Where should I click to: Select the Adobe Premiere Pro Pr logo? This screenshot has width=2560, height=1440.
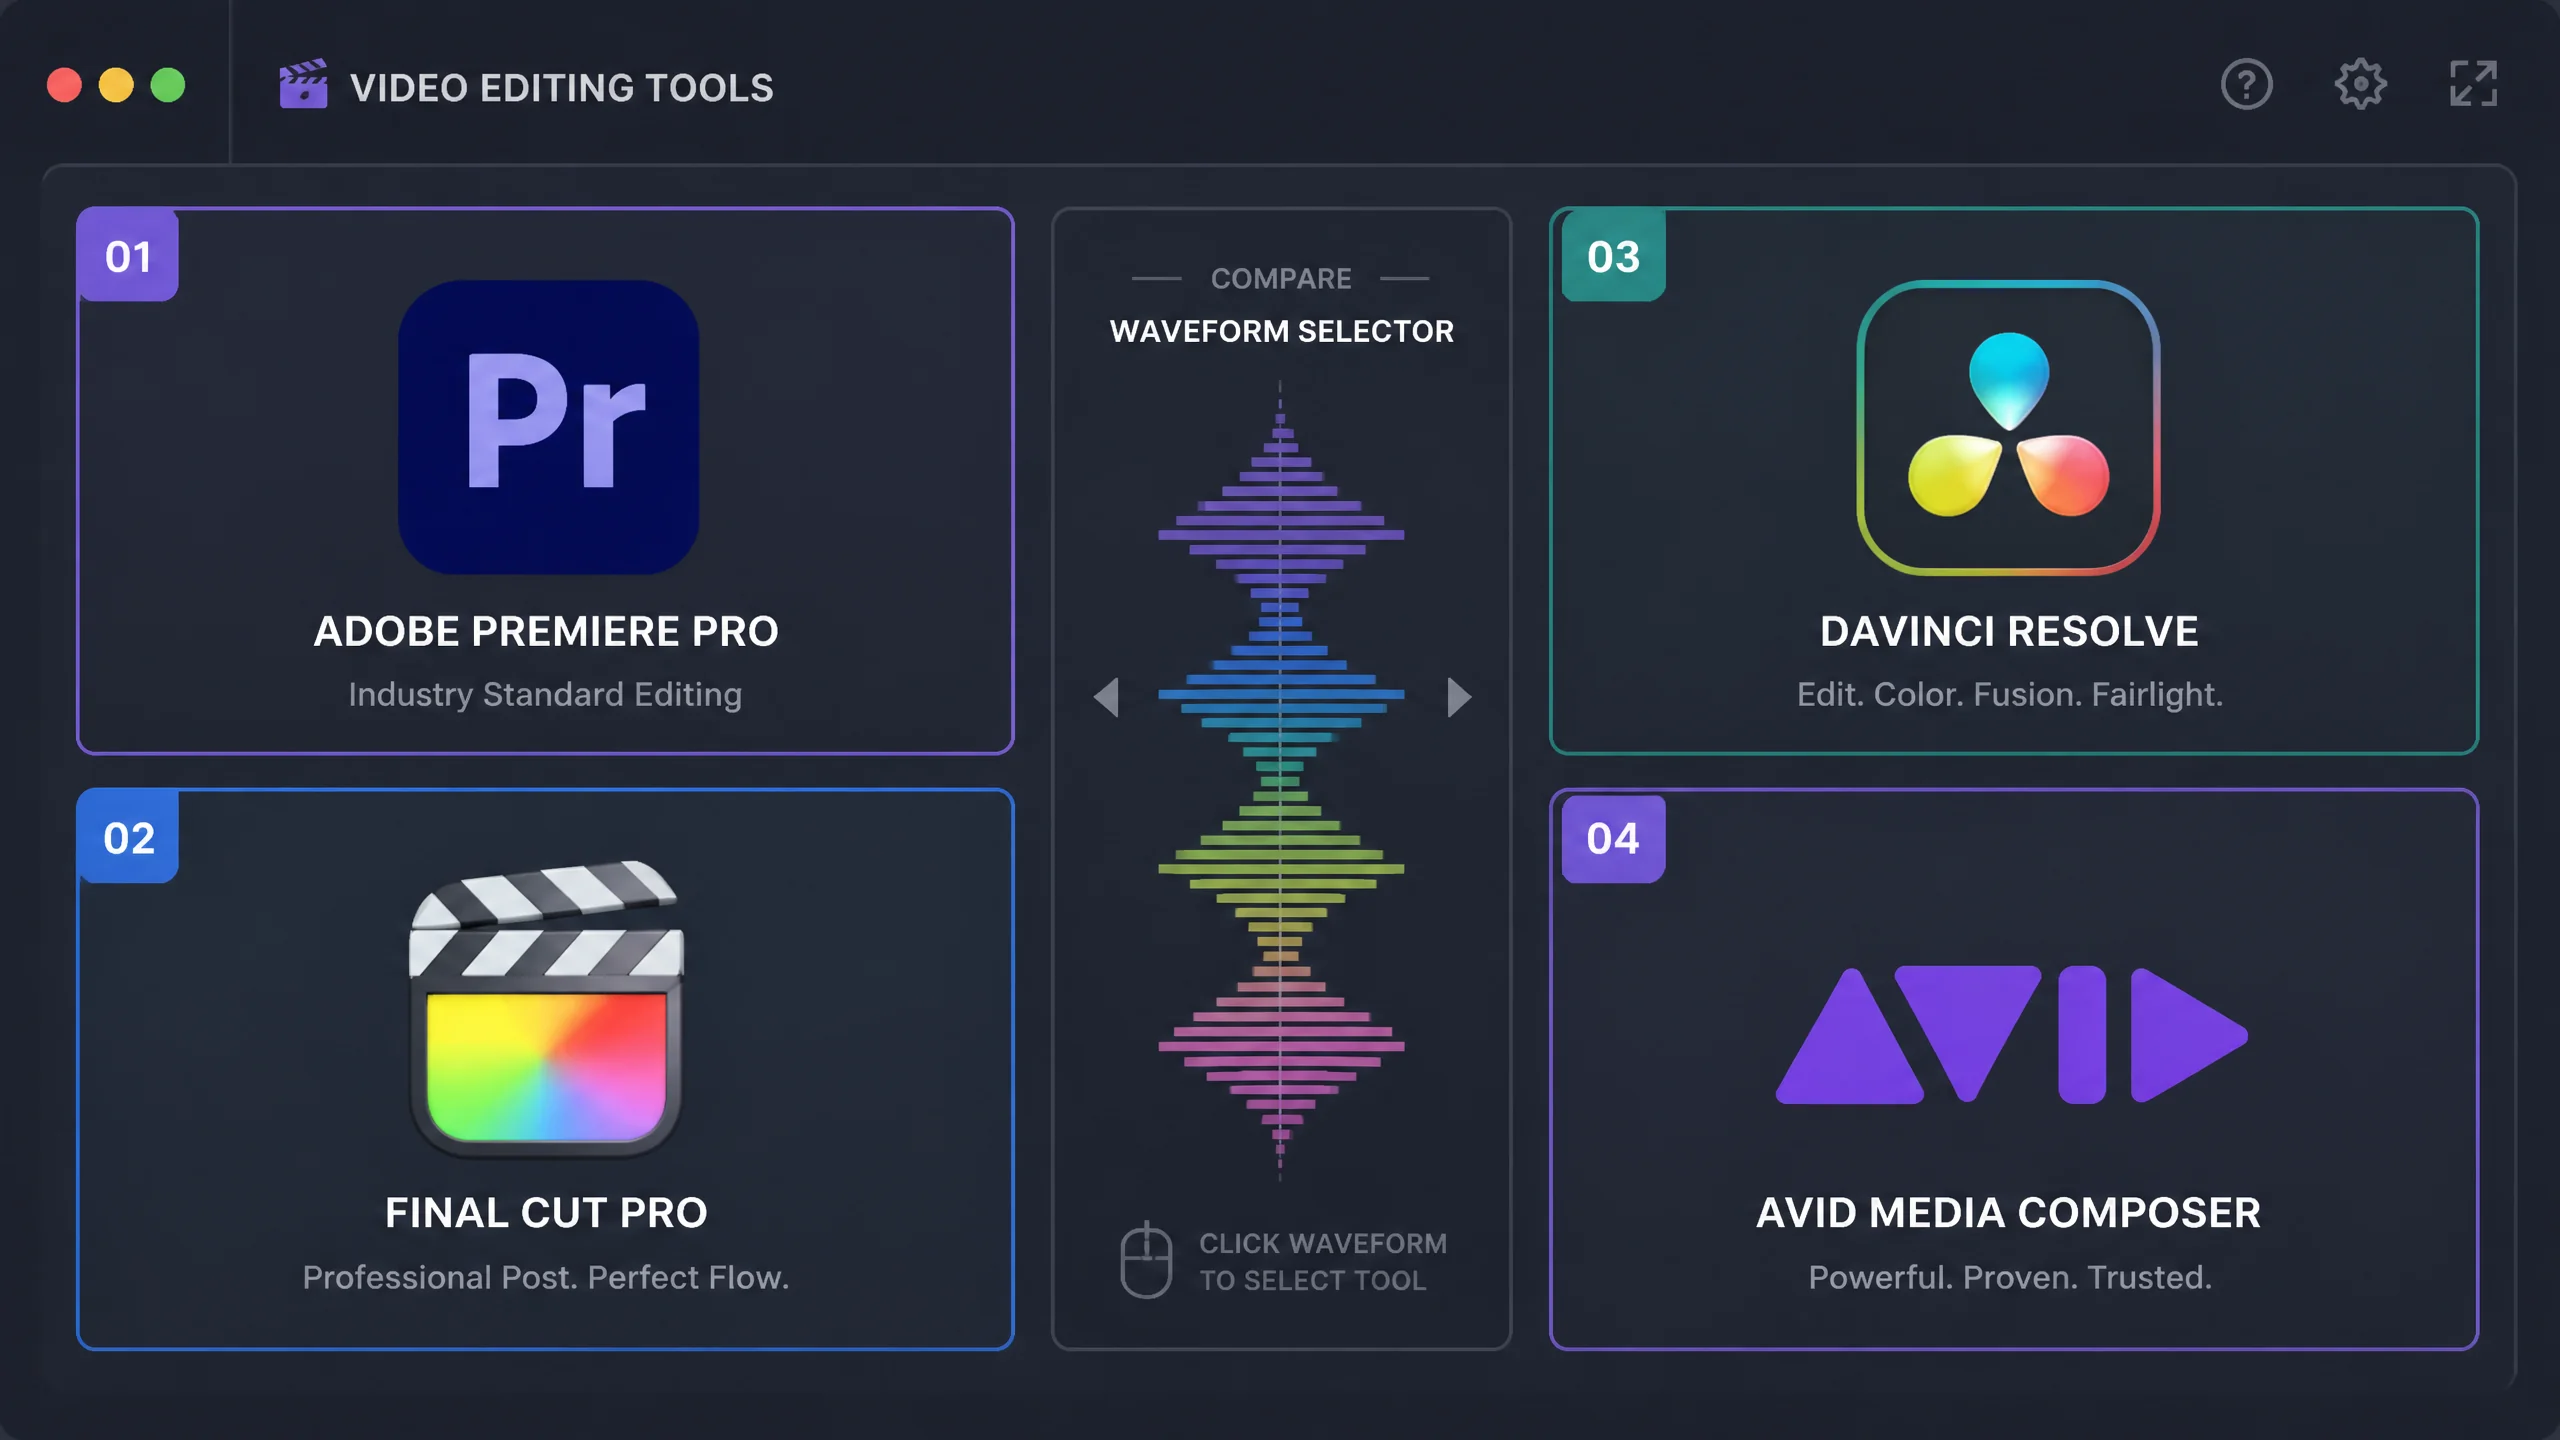(x=548, y=427)
